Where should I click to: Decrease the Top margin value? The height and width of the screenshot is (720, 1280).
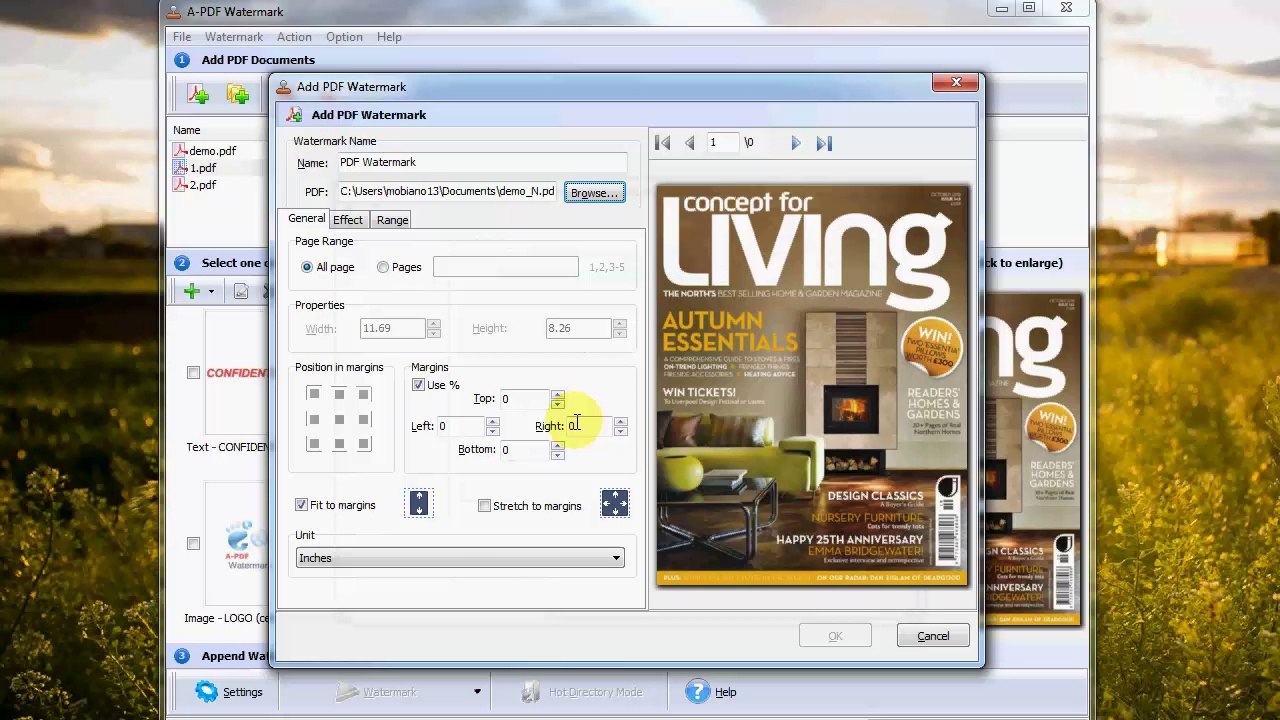[557, 404]
